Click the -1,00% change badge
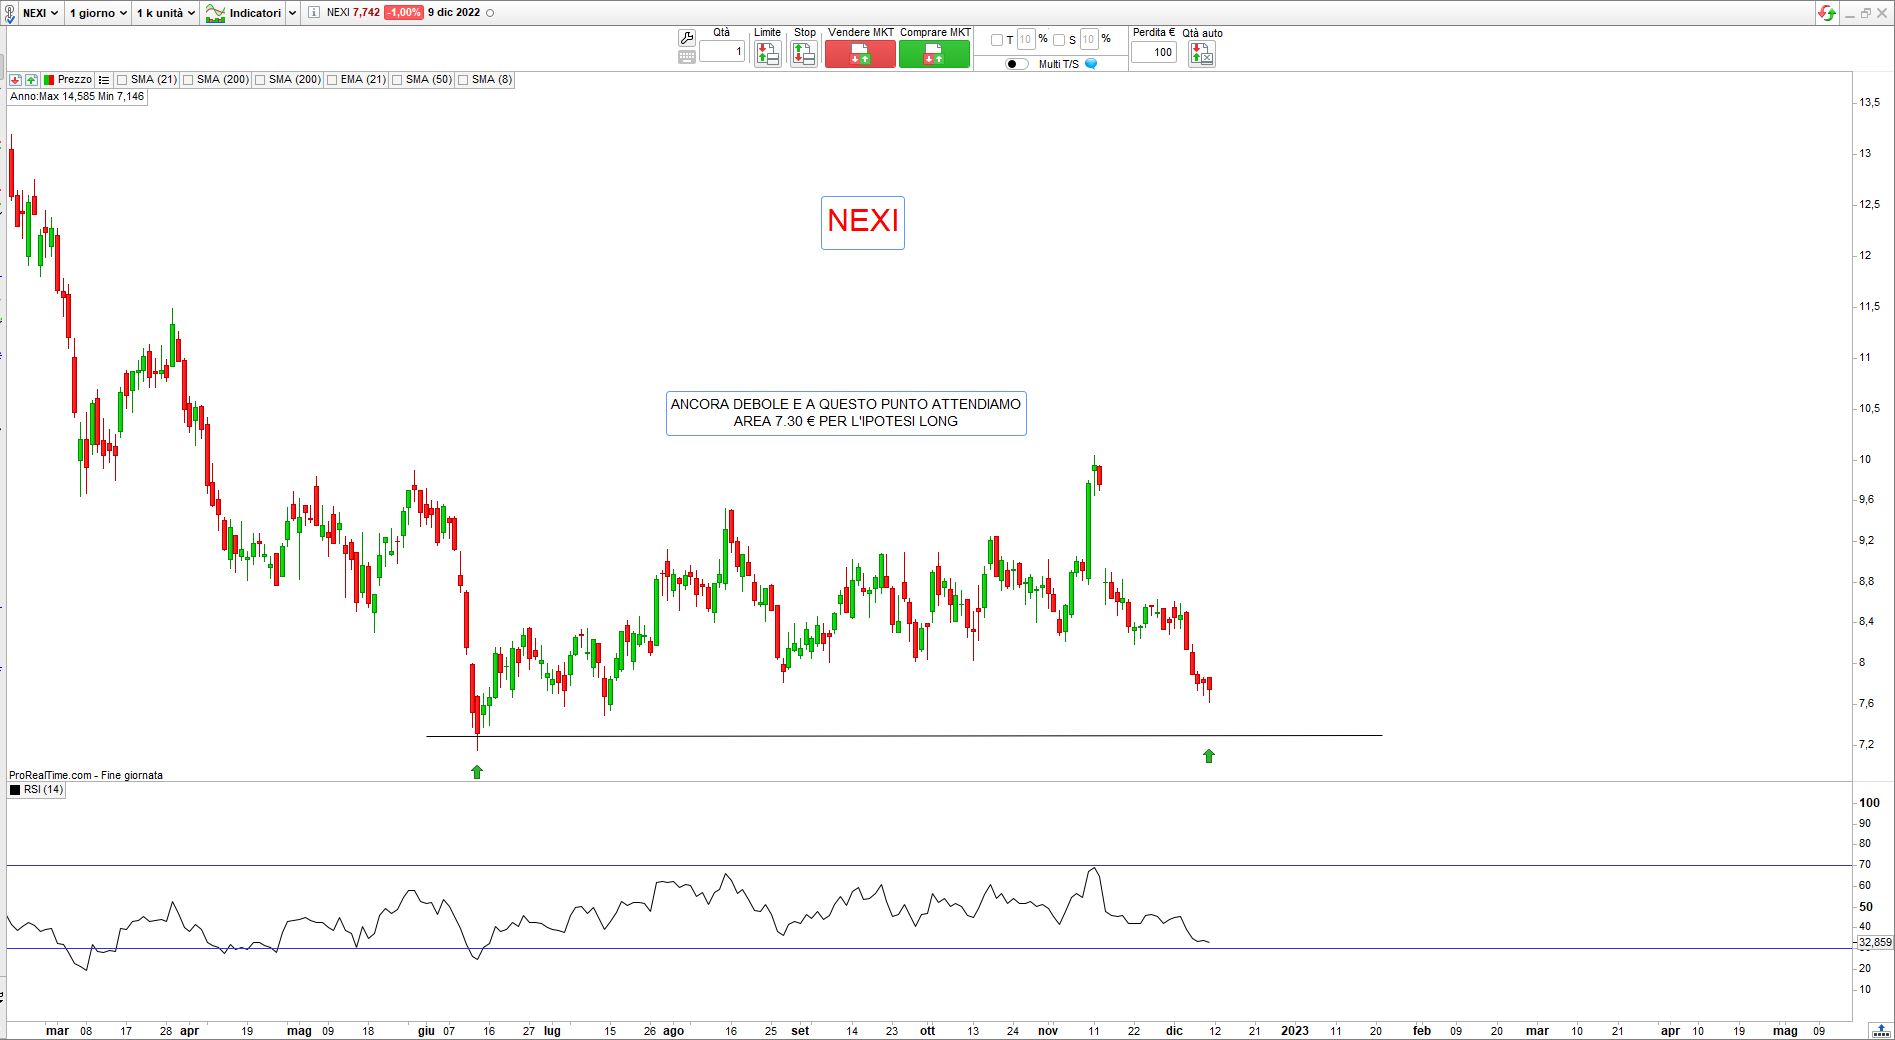The height and width of the screenshot is (1040, 1895). (404, 13)
